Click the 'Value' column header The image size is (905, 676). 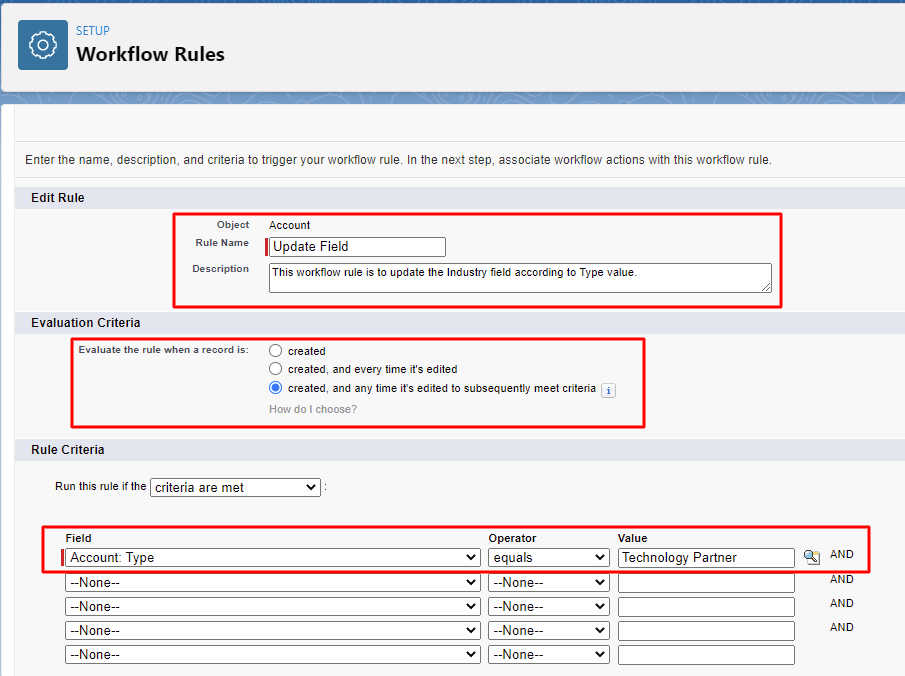pyautogui.click(x=633, y=538)
